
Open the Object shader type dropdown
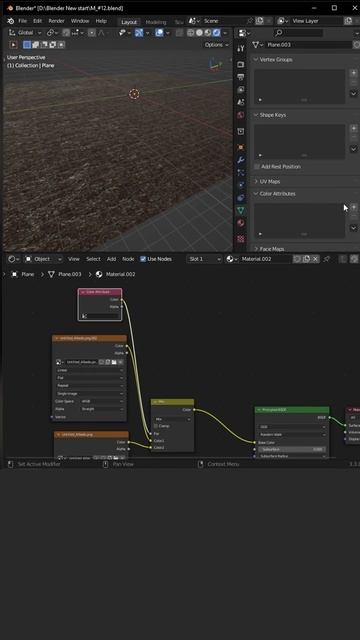click(43, 259)
